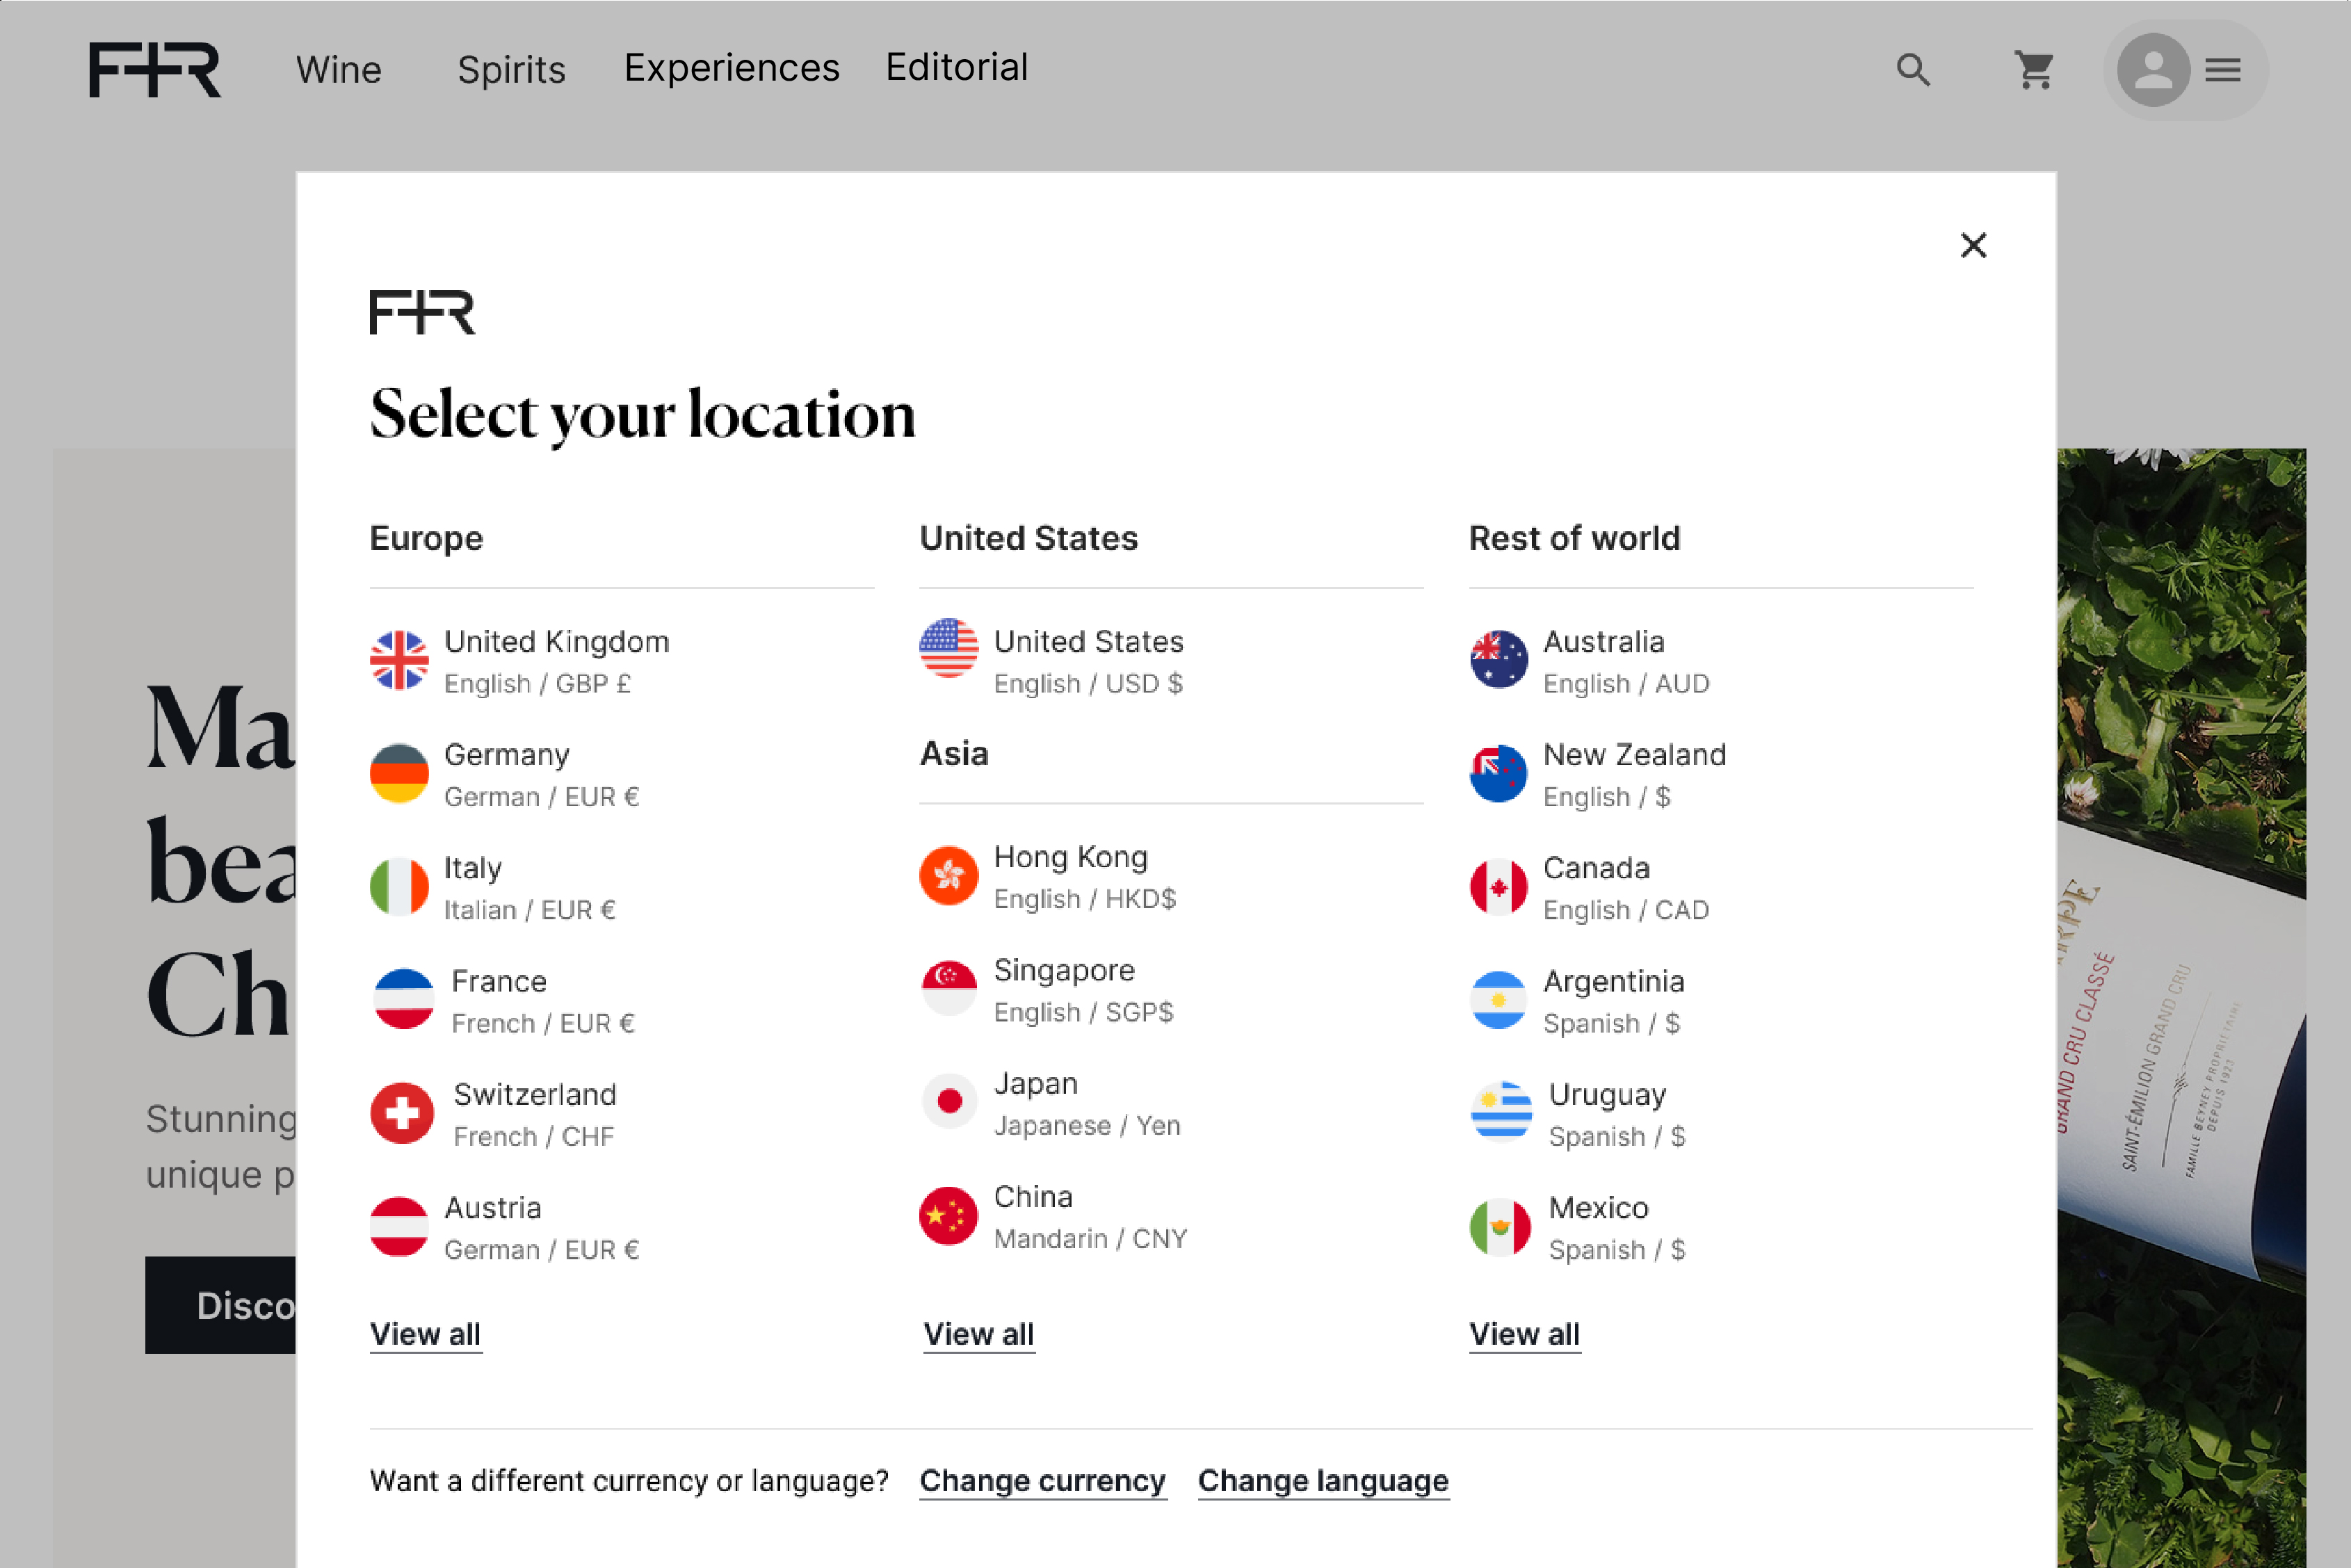Viewport: 2351px width, 1568px height.
Task: Expand Rest of world View all
Action: tap(1524, 1334)
